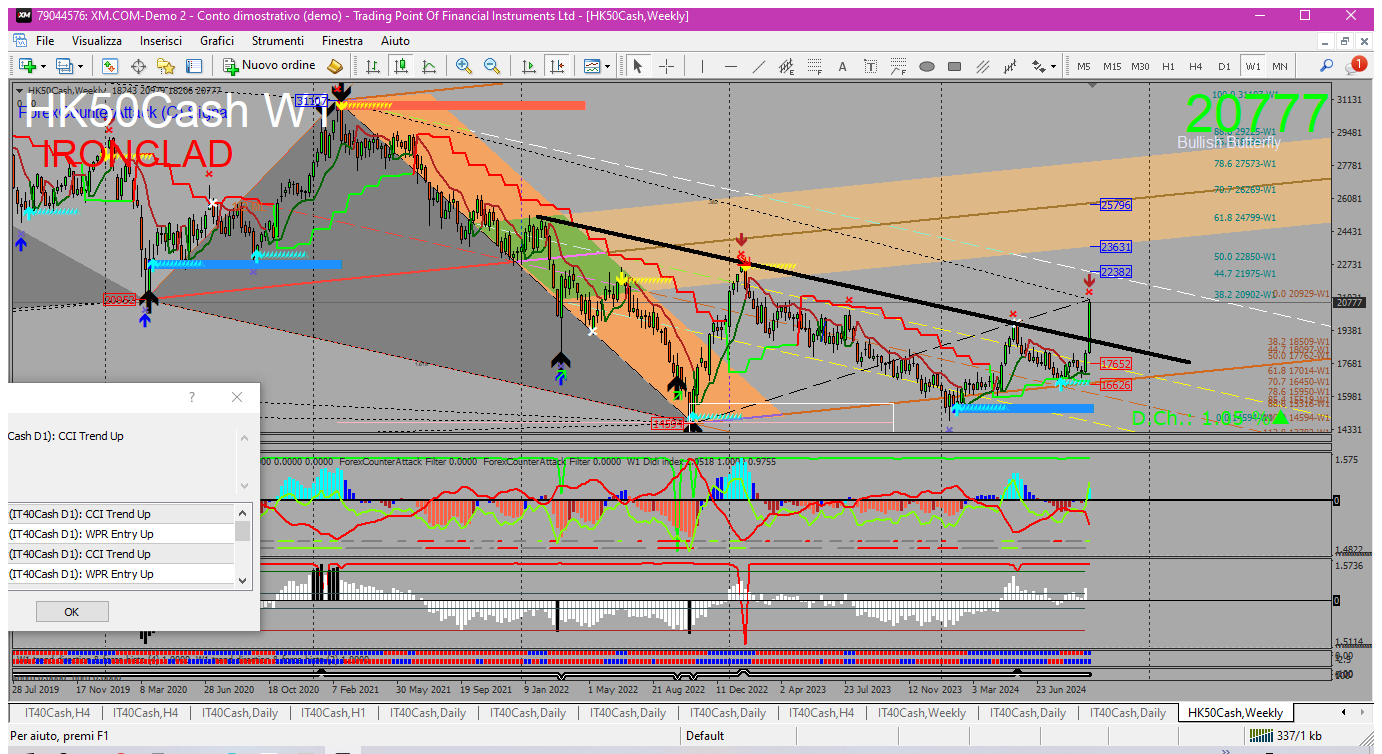
Task: Select the rectangle drawing tool
Action: (x=954, y=66)
